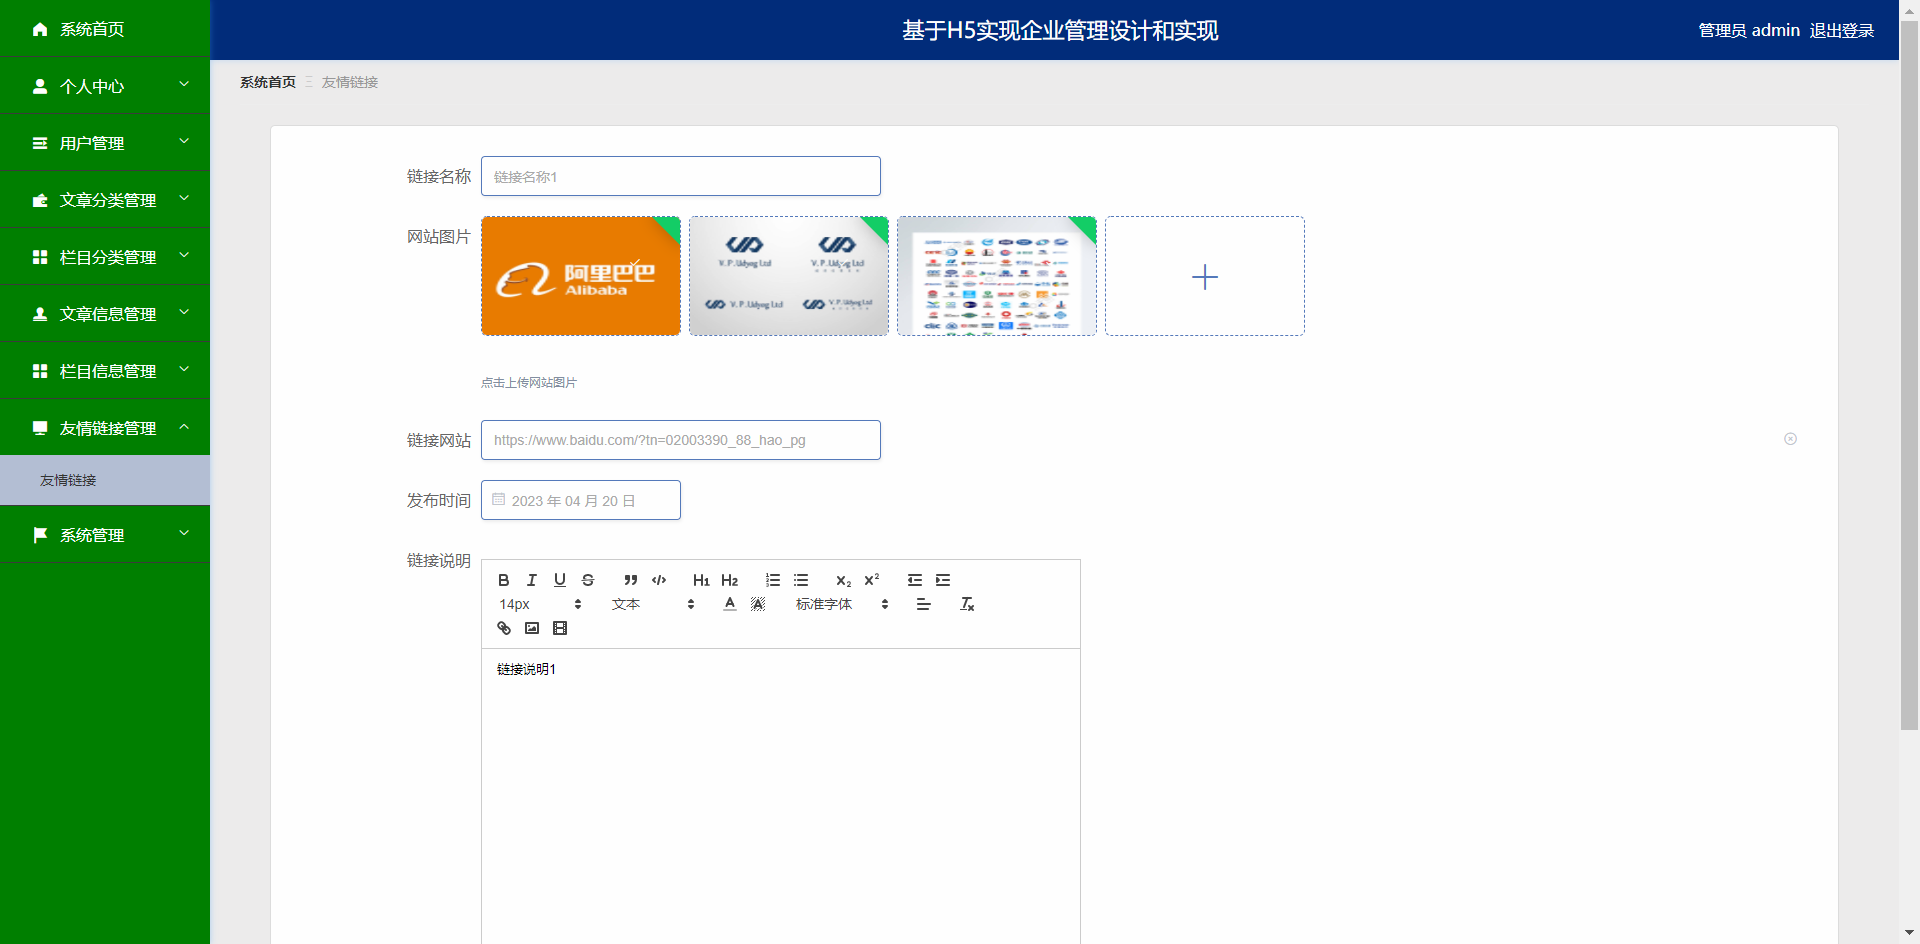Image resolution: width=1920 pixels, height=944 pixels.
Task: Toggle italic formatting in the editor
Action: coord(532,580)
